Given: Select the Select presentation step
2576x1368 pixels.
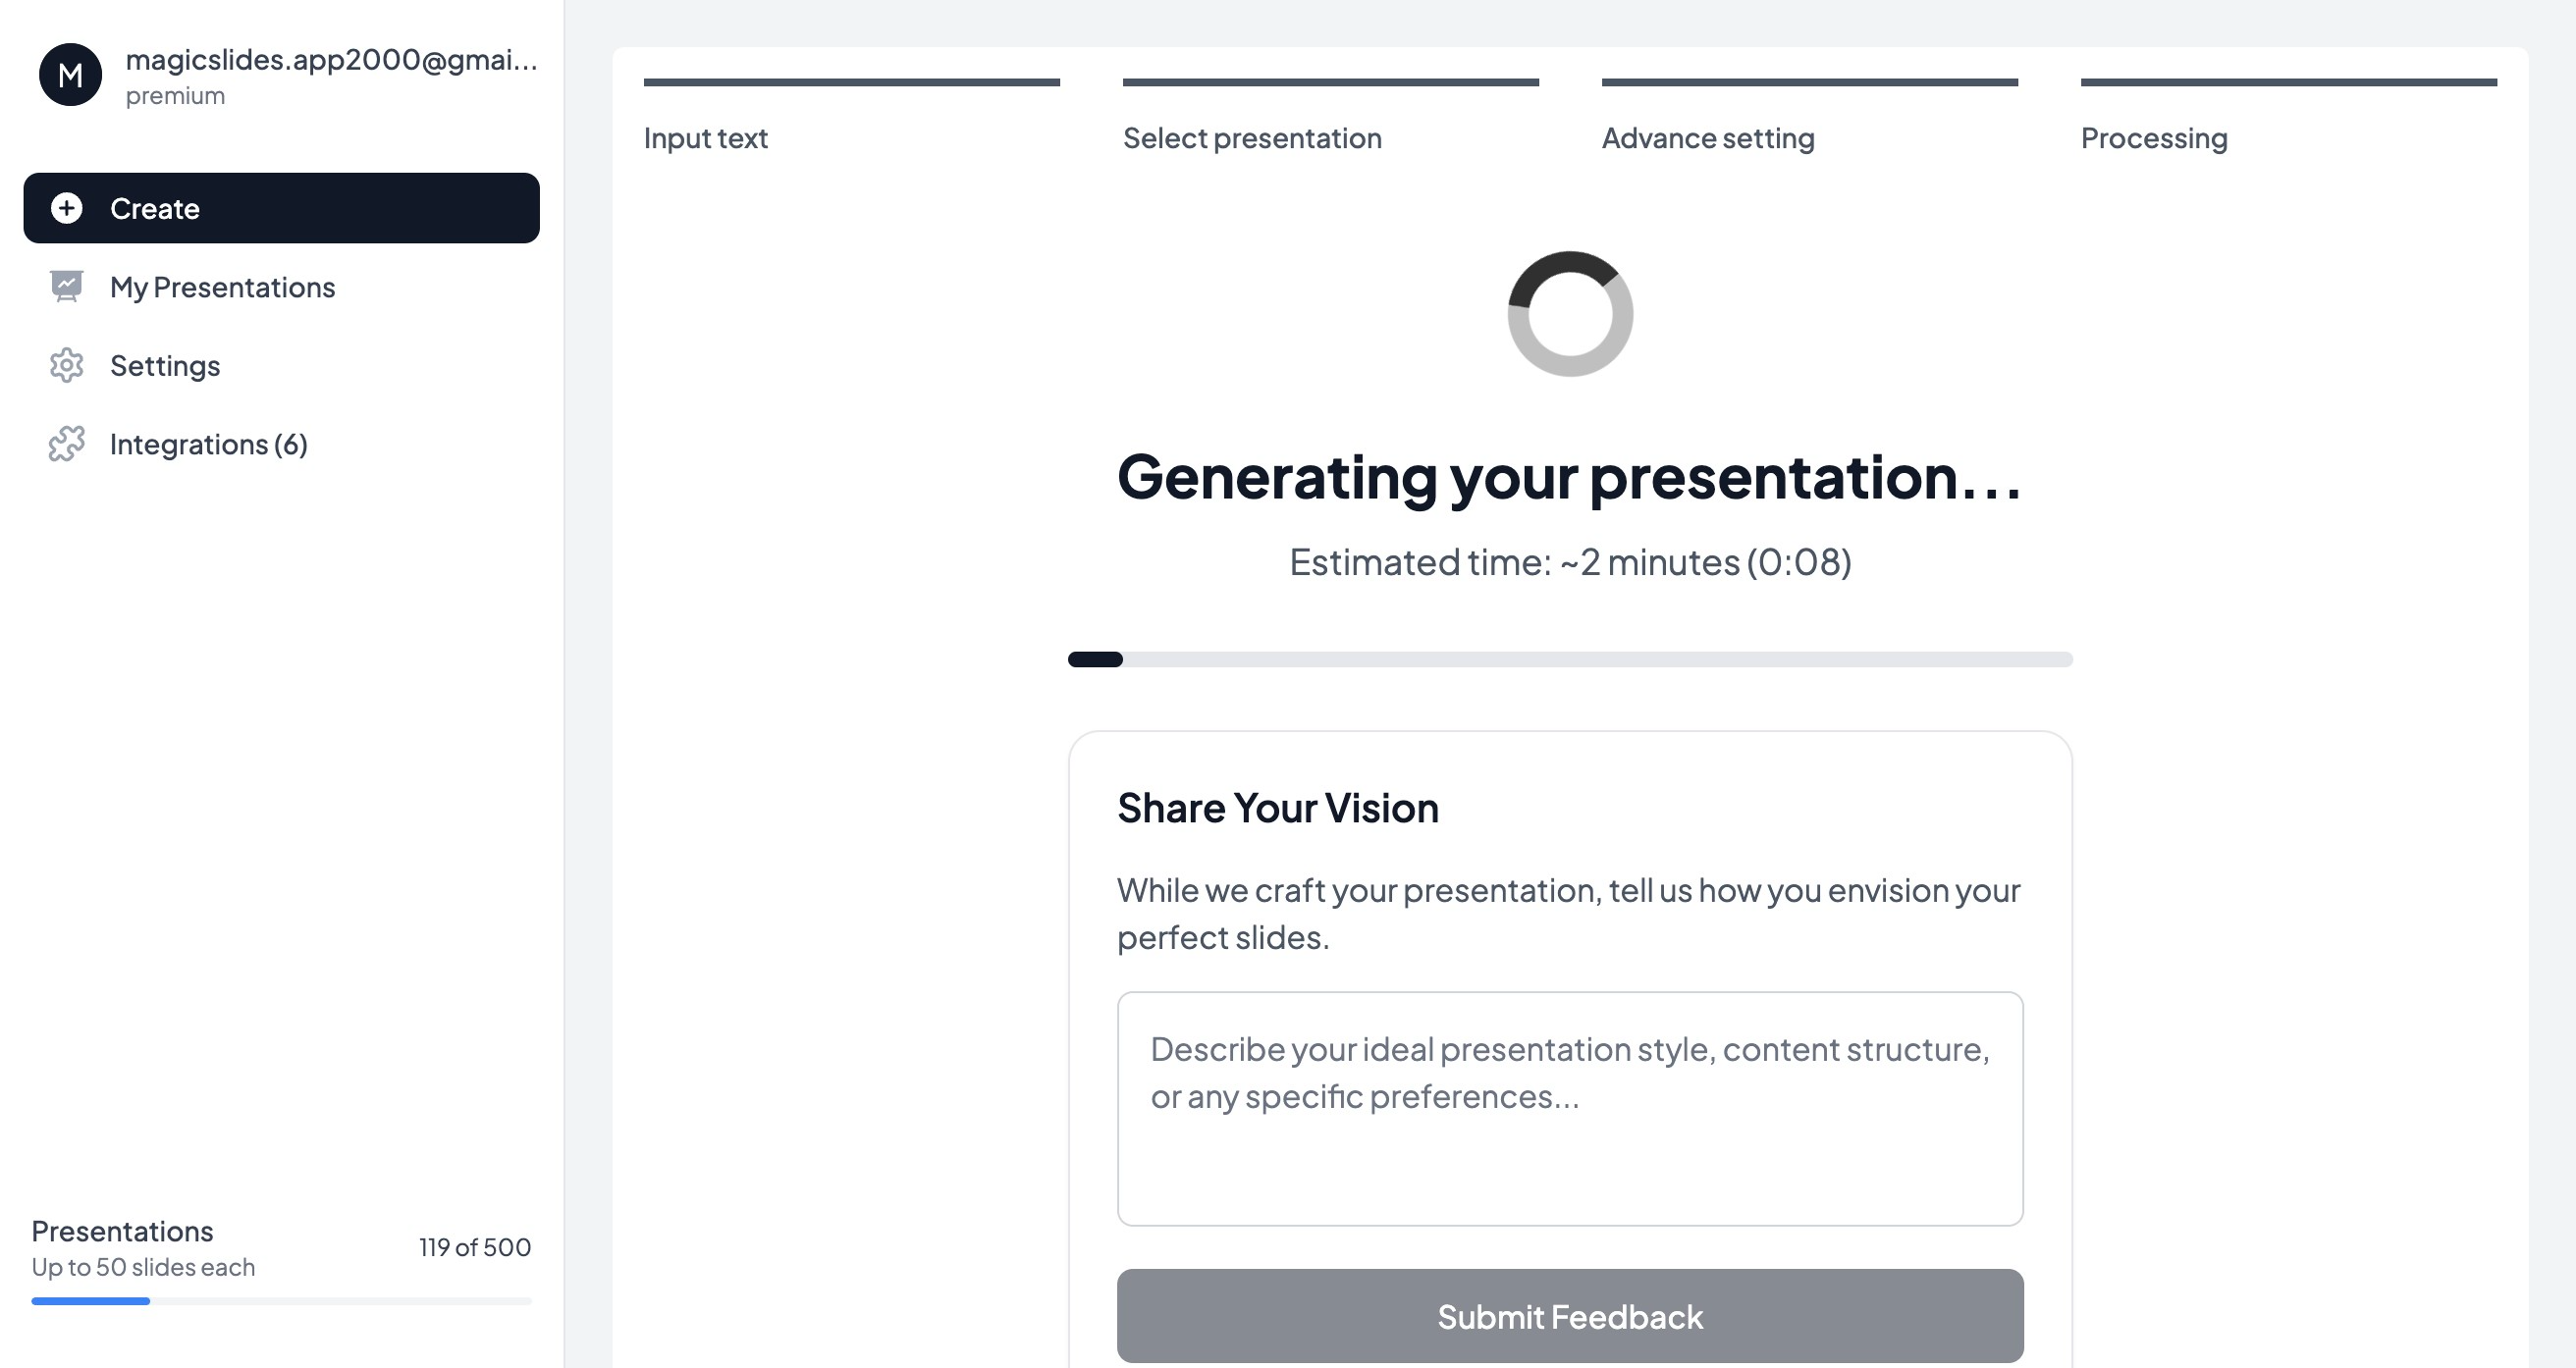Looking at the screenshot, I should coord(1252,138).
